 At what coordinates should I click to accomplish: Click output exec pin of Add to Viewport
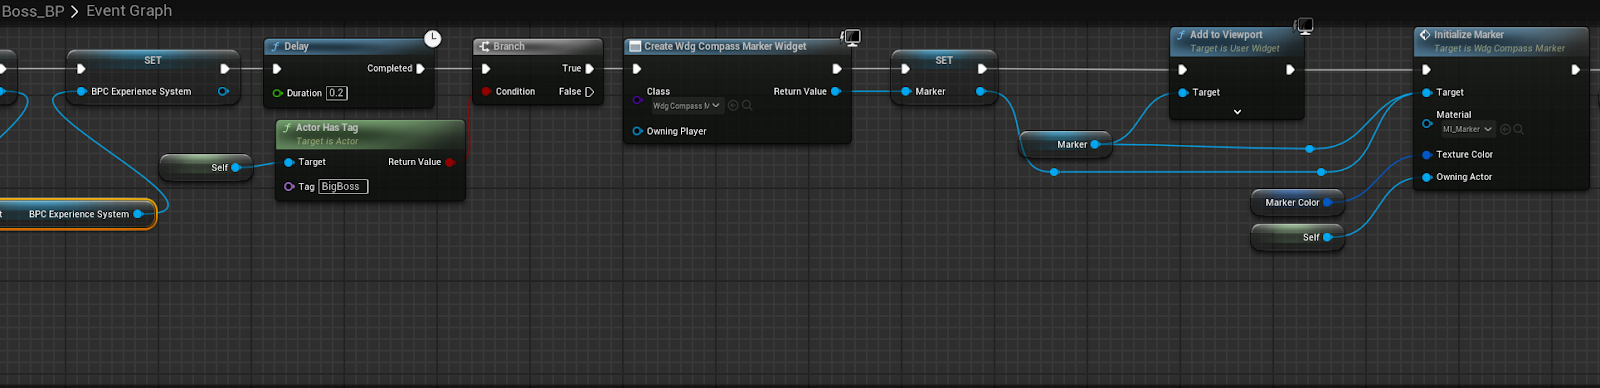click(x=1290, y=70)
